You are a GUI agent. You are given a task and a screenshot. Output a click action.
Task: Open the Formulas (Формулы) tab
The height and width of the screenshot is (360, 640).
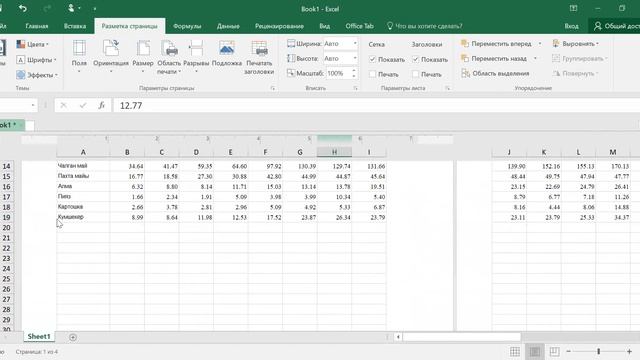coord(187,26)
